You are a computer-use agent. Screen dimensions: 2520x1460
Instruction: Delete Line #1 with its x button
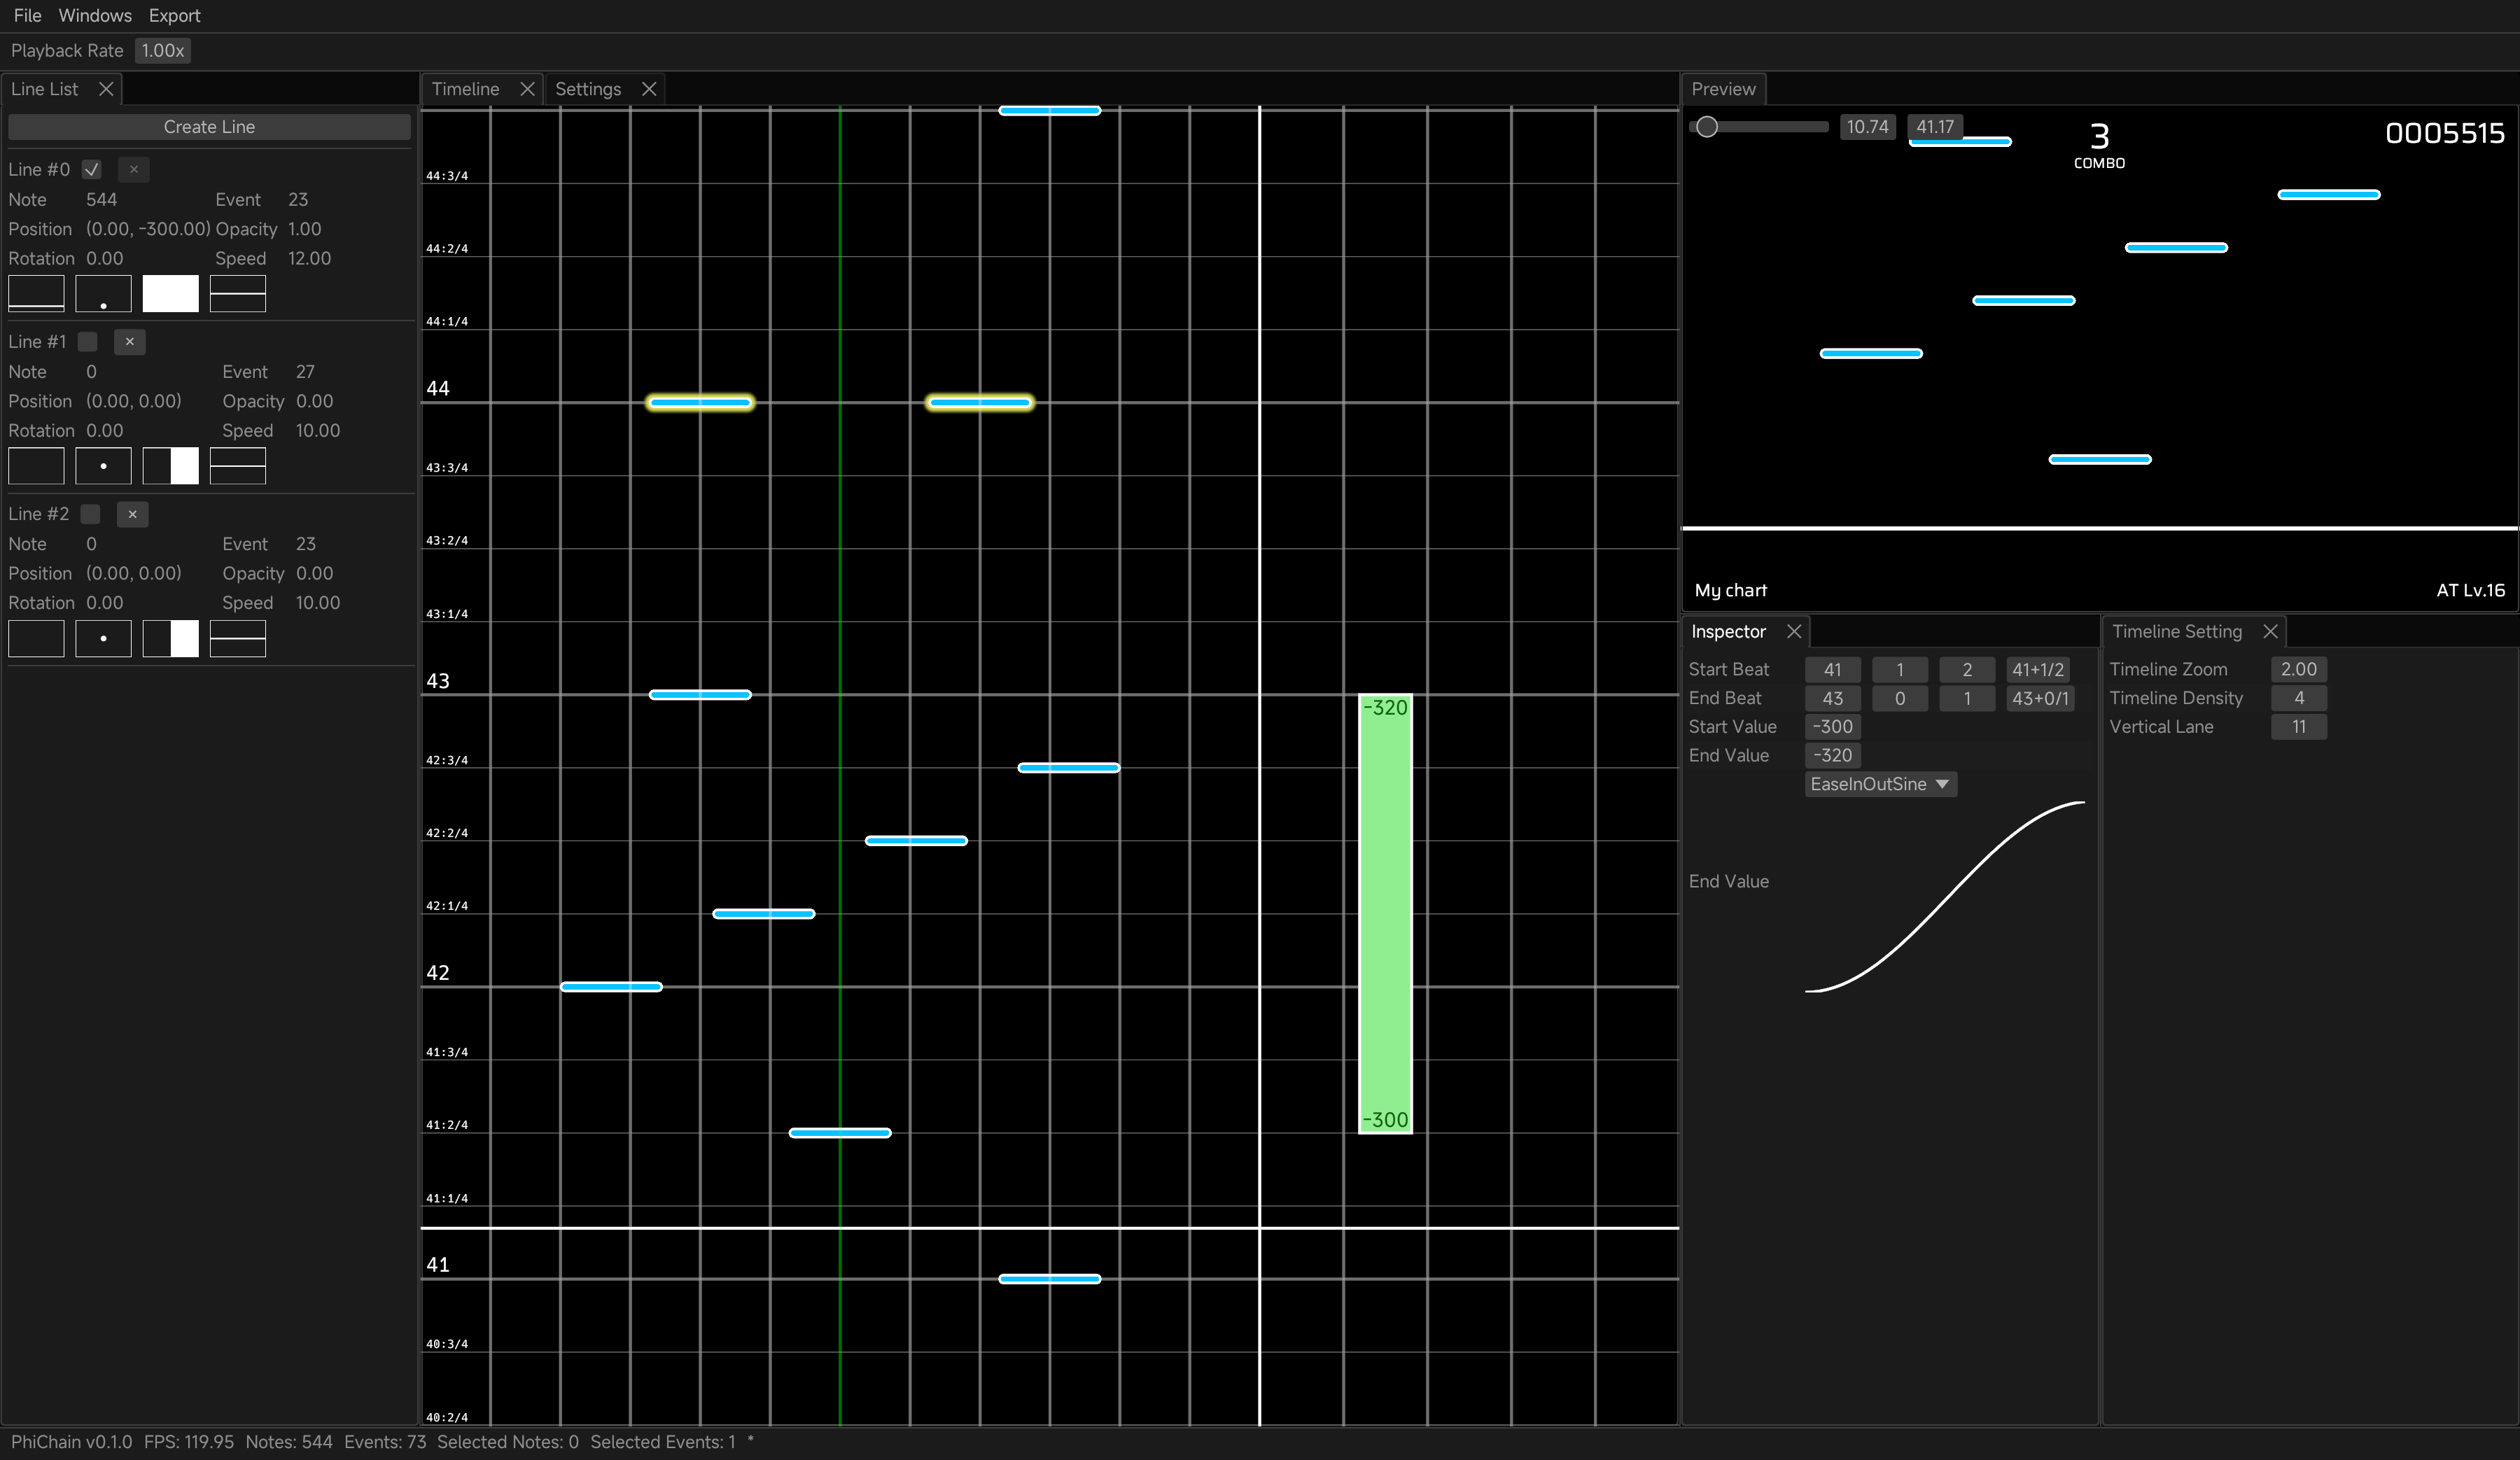coord(130,342)
